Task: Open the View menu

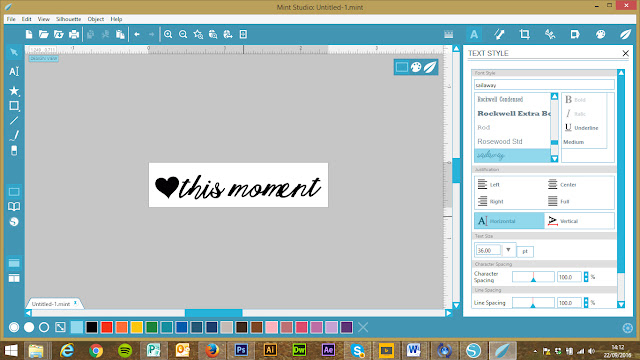Action: click(44, 19)
